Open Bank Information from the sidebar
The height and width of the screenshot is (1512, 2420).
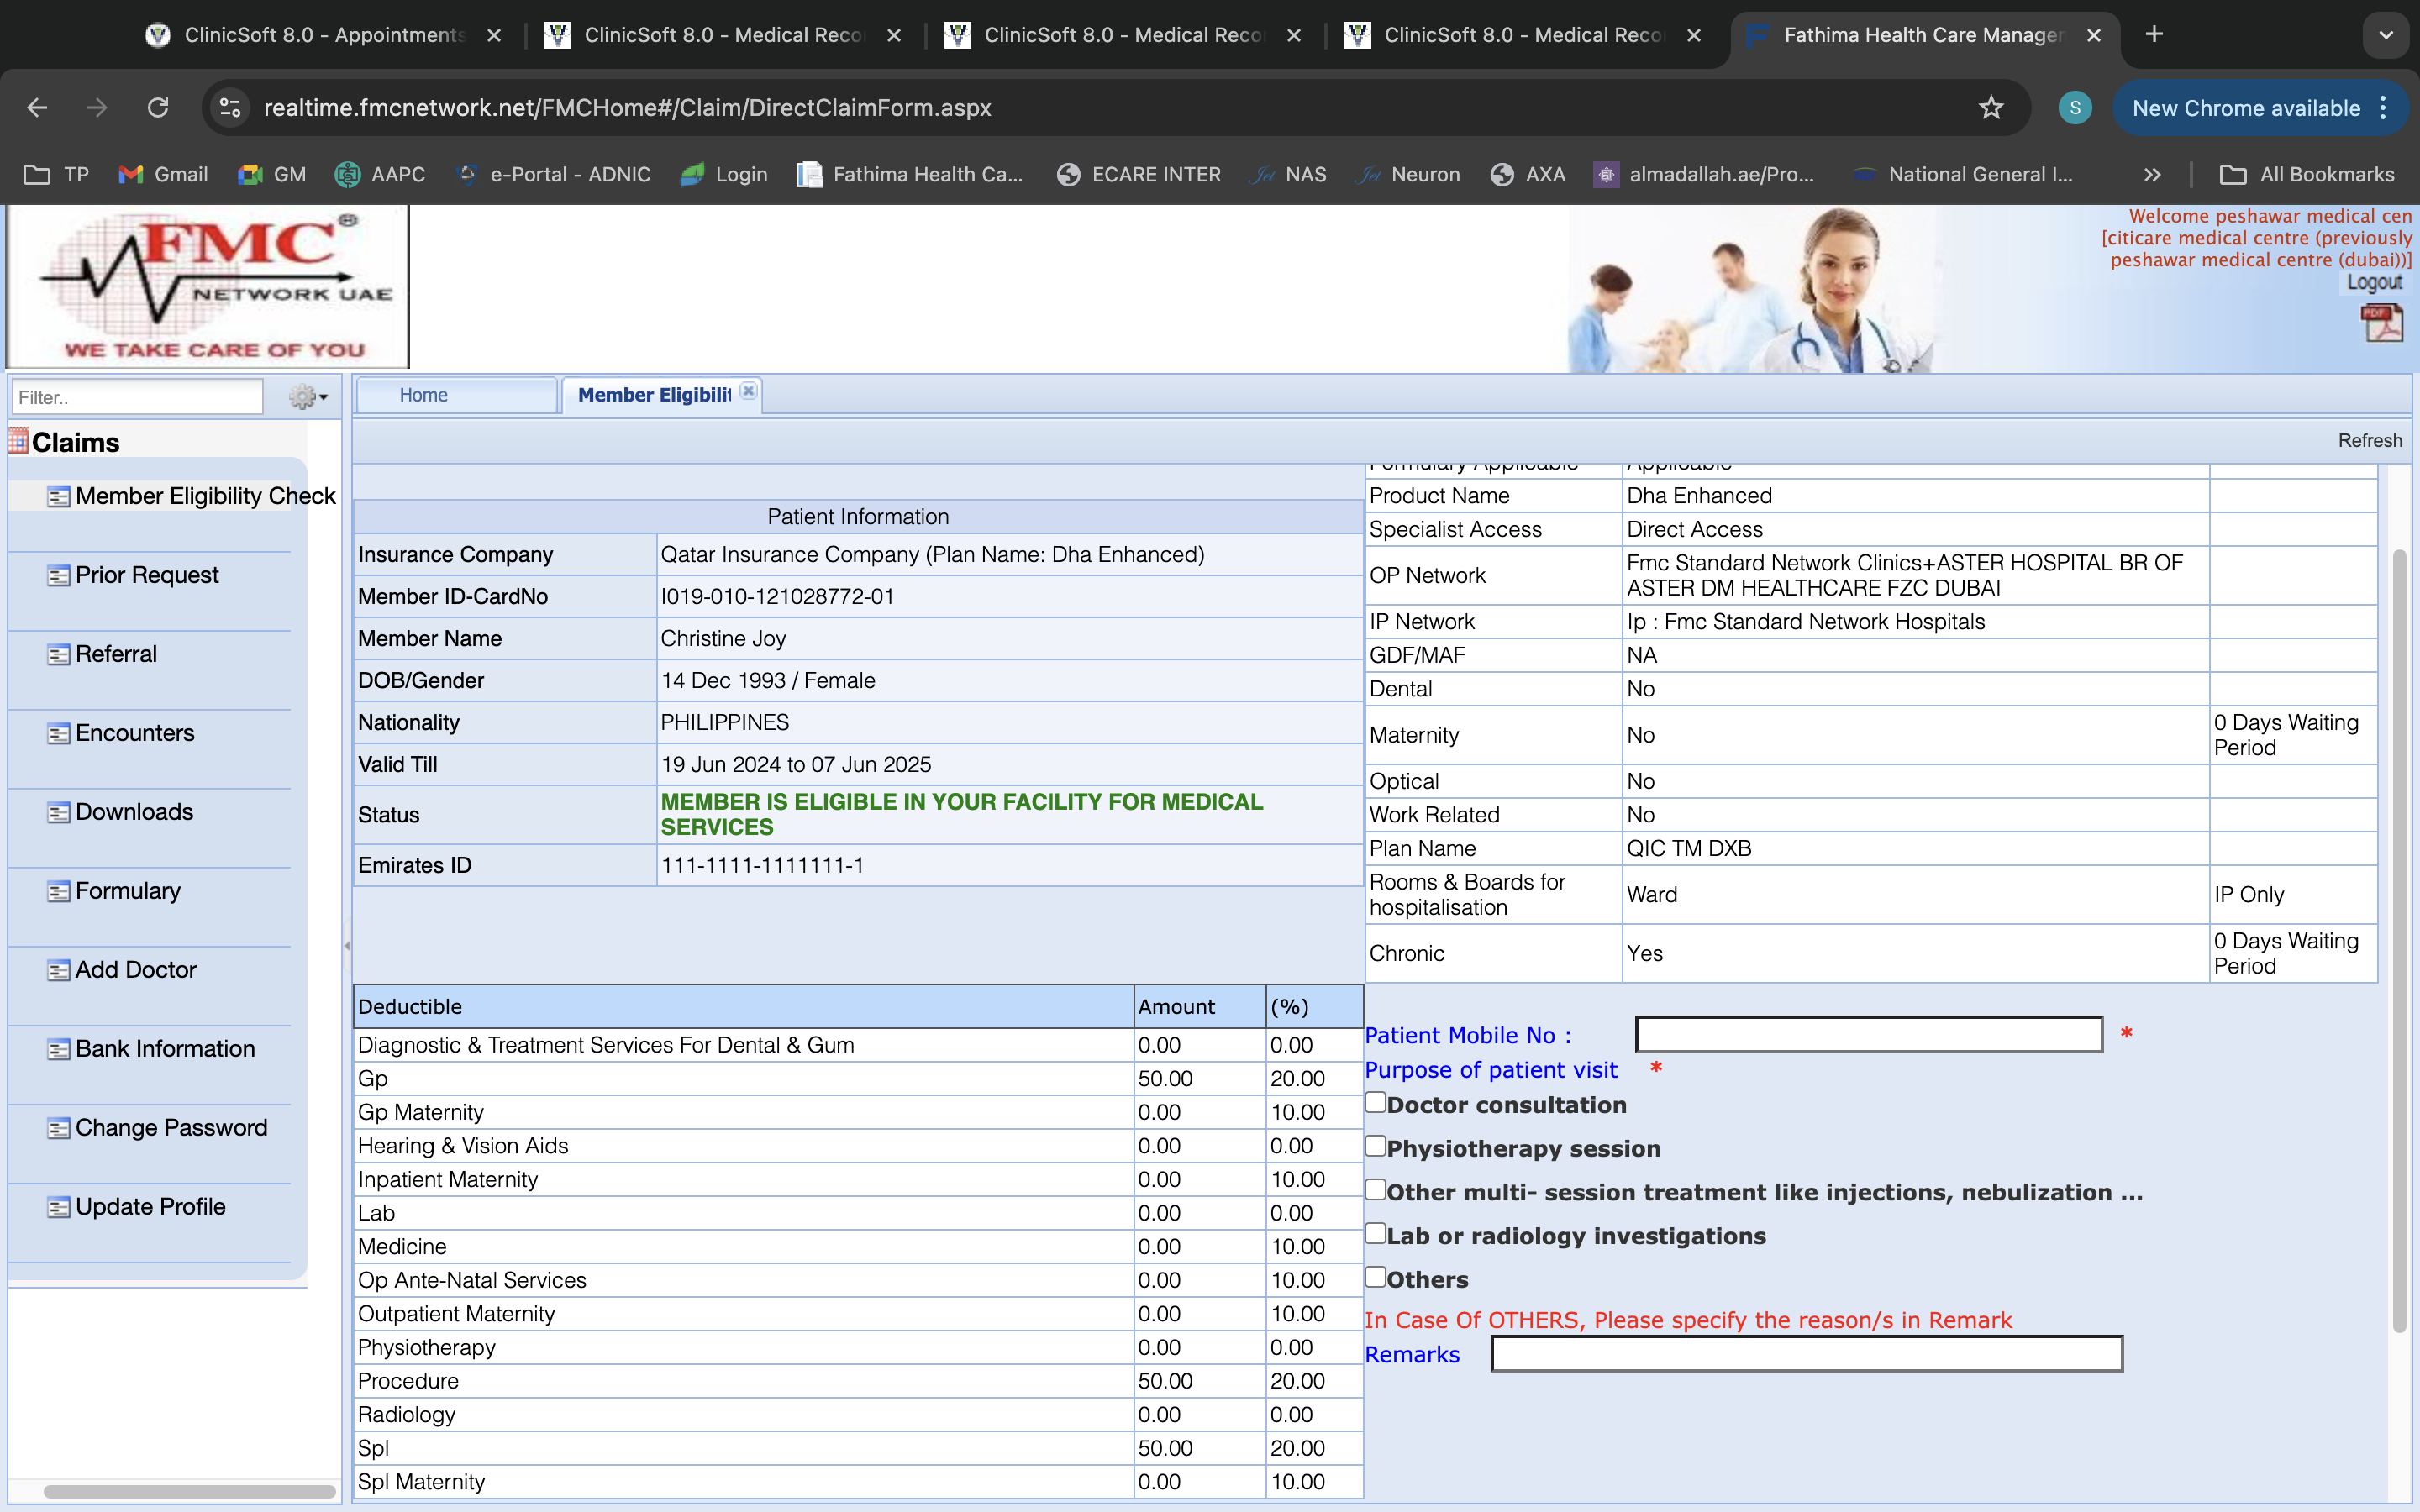click(165, 1048)
